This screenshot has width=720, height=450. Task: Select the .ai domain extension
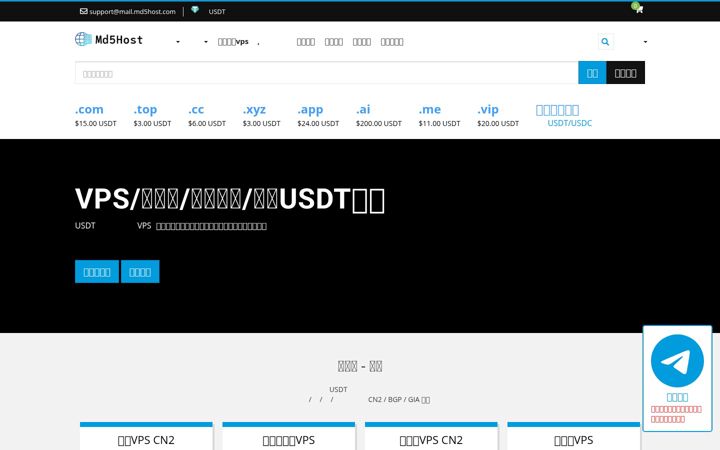pyautogui.click(x=363, y=109)
